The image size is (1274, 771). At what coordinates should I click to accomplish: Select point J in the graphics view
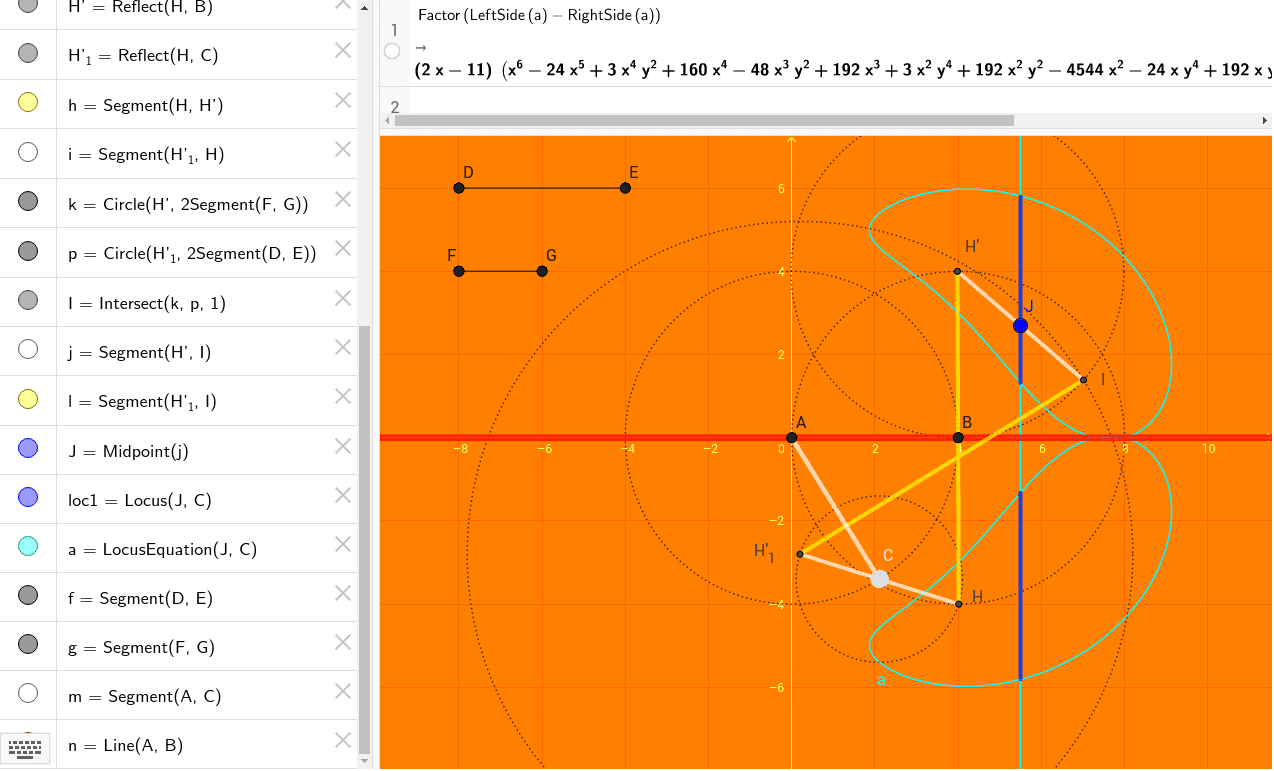coord(1020,324)
